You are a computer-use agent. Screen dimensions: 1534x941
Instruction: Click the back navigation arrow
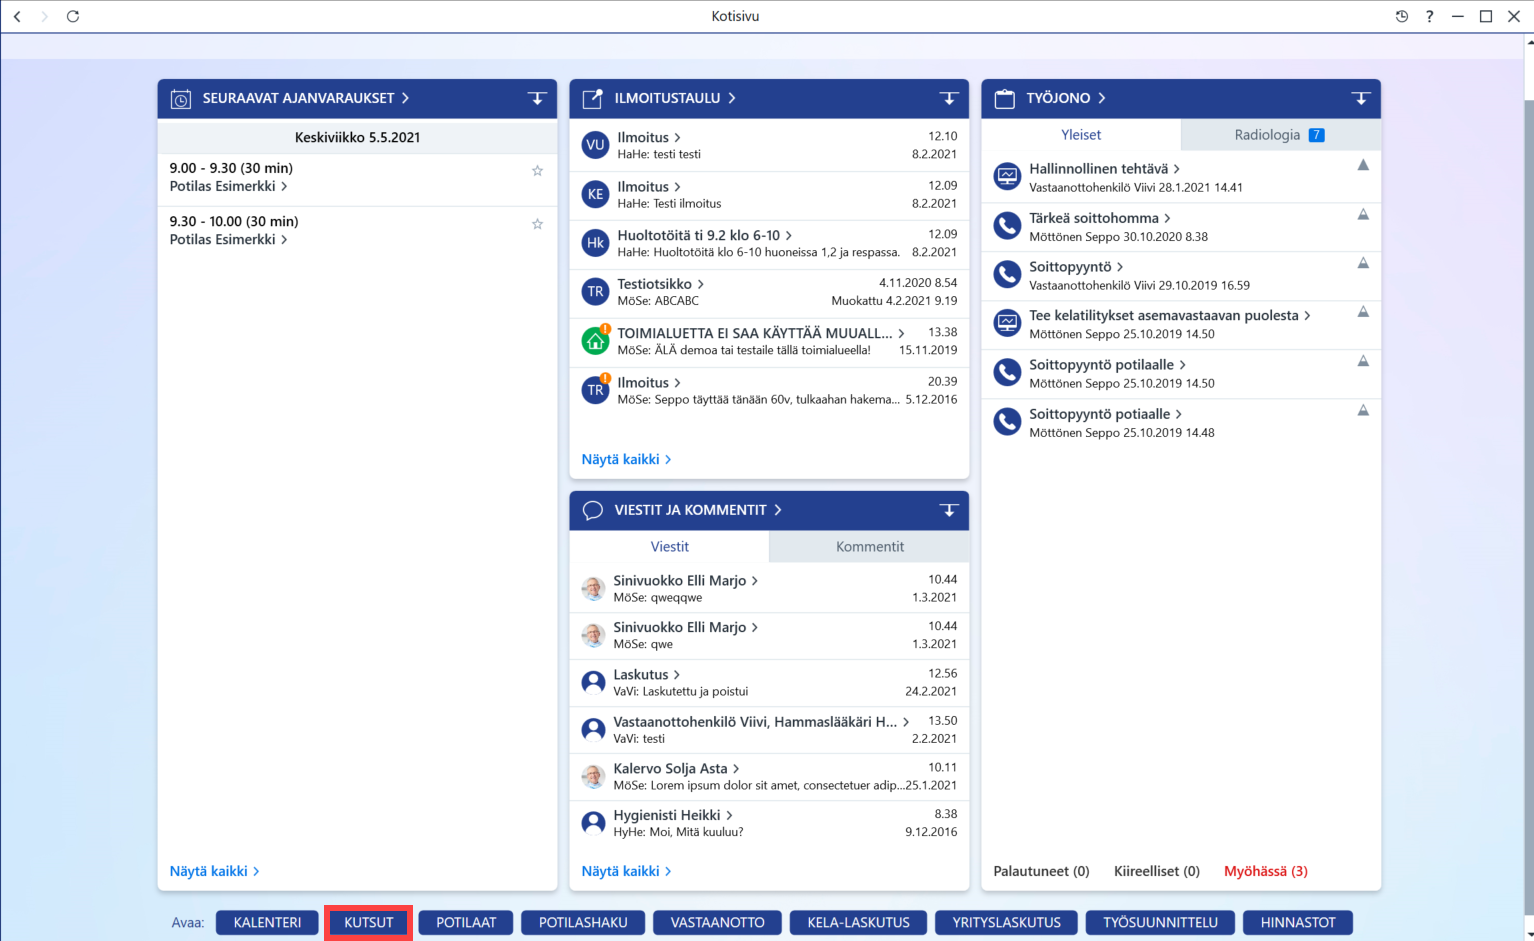(17, 16)
